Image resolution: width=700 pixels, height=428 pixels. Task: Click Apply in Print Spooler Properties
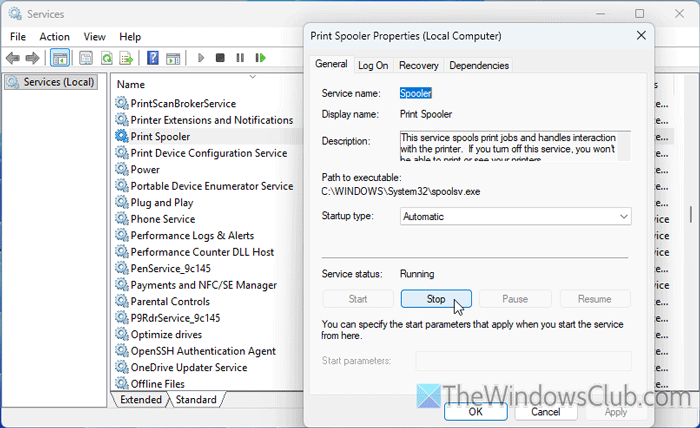[x=616, y=411]
